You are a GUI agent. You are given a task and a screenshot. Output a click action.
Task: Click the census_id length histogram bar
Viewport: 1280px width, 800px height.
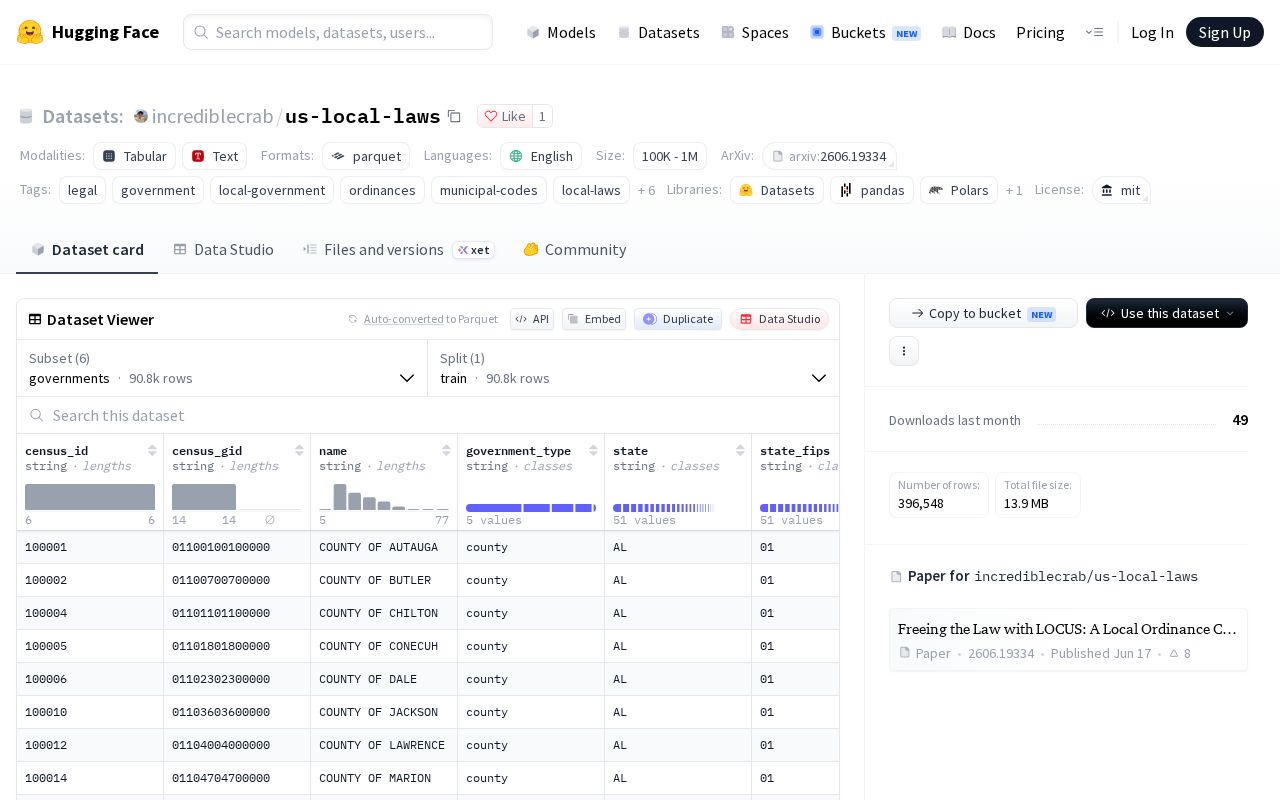90,497
